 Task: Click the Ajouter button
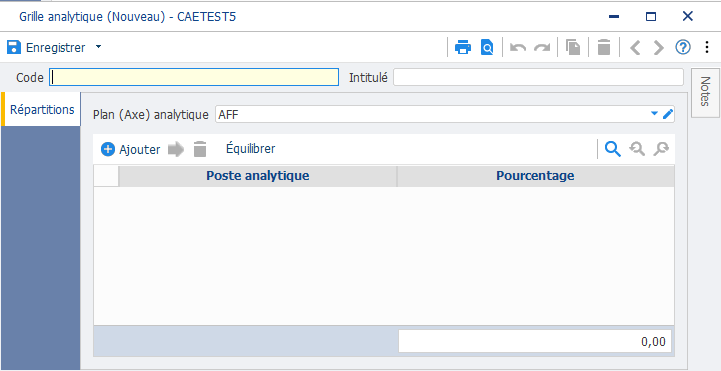click(x=131, y=149)
